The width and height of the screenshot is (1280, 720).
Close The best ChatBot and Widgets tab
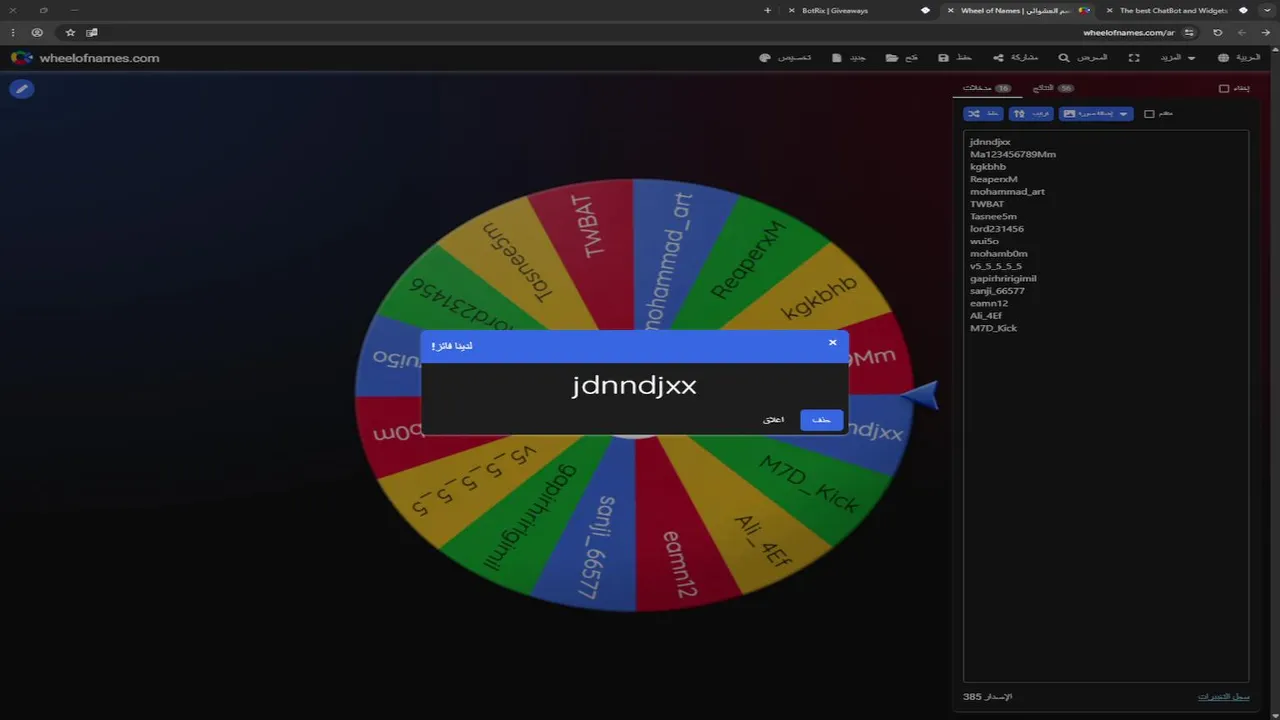[x=1110, y=10]
